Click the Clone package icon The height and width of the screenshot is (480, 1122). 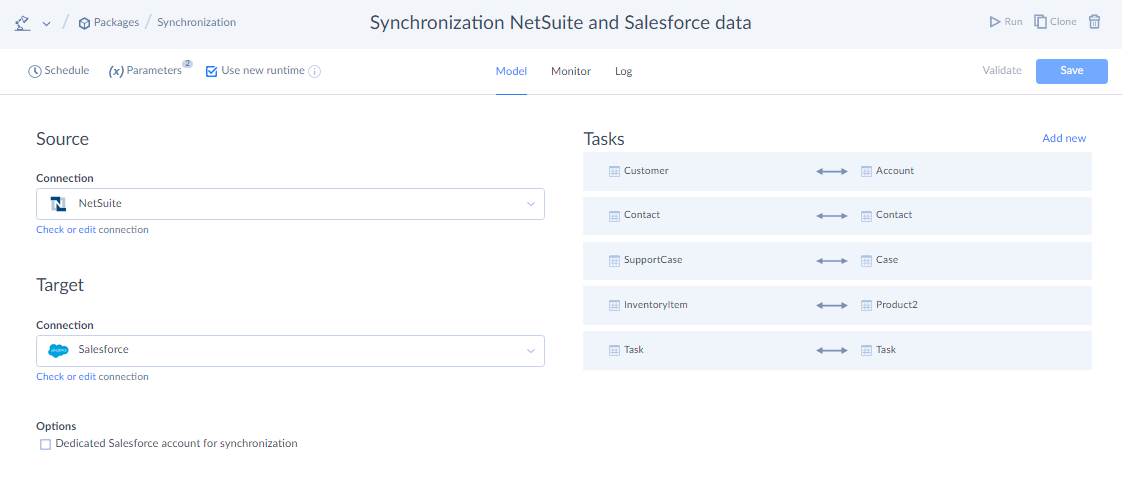[x=1040, y=21]
